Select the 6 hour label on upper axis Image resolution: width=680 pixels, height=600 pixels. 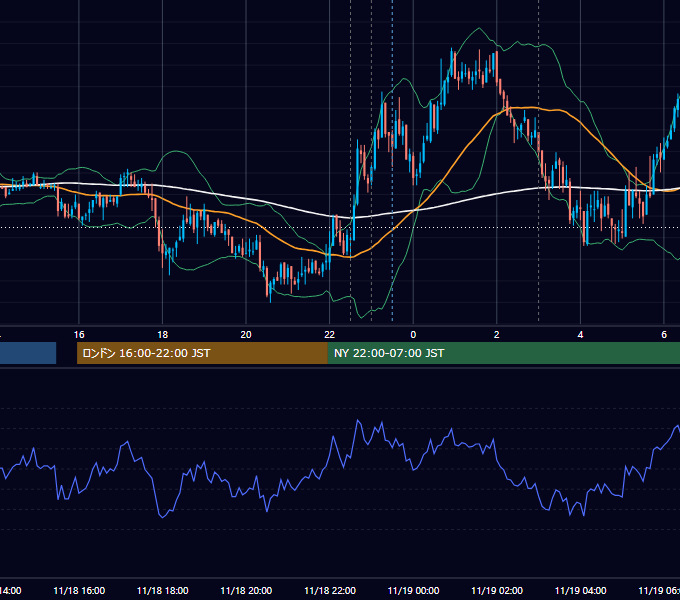pyautogui.click(x=664, y=335)
